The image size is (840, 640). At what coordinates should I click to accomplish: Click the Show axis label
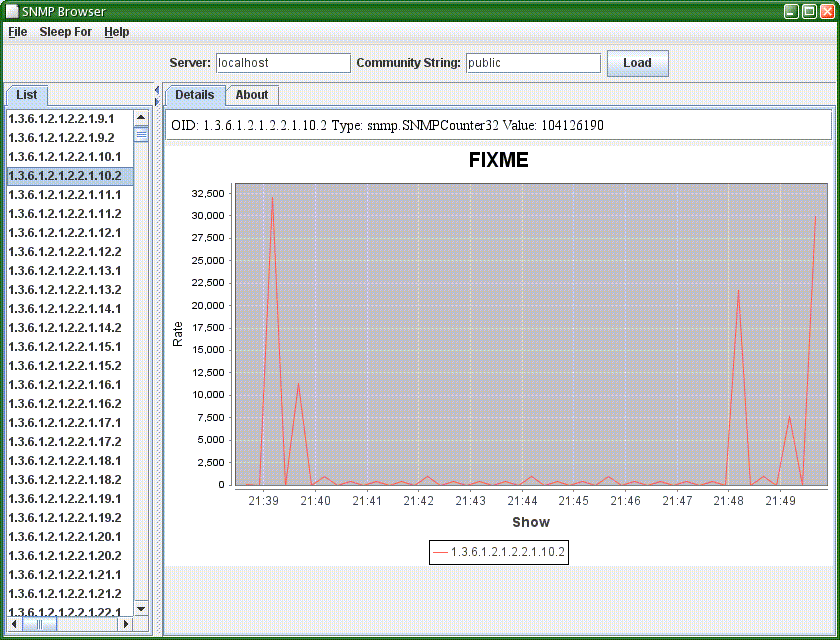pos(531,522)
